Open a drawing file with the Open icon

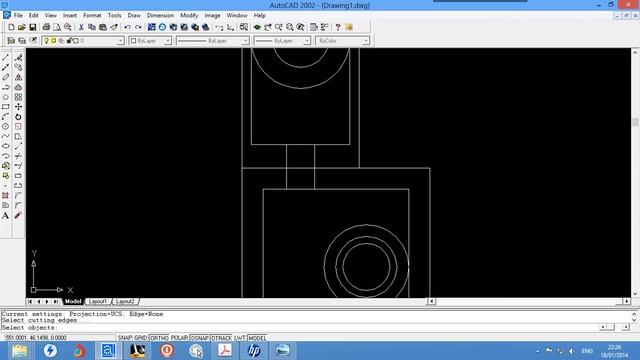[x=22, y=27]
